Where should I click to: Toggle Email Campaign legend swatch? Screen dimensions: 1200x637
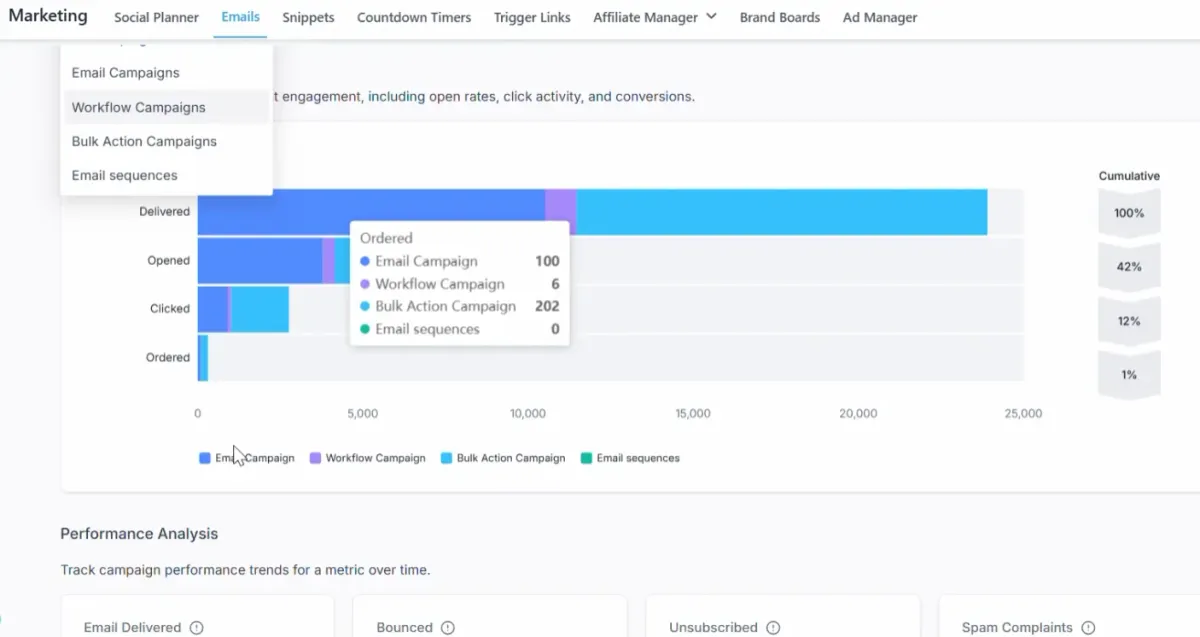pyautogui.click(x=205, y=458)
